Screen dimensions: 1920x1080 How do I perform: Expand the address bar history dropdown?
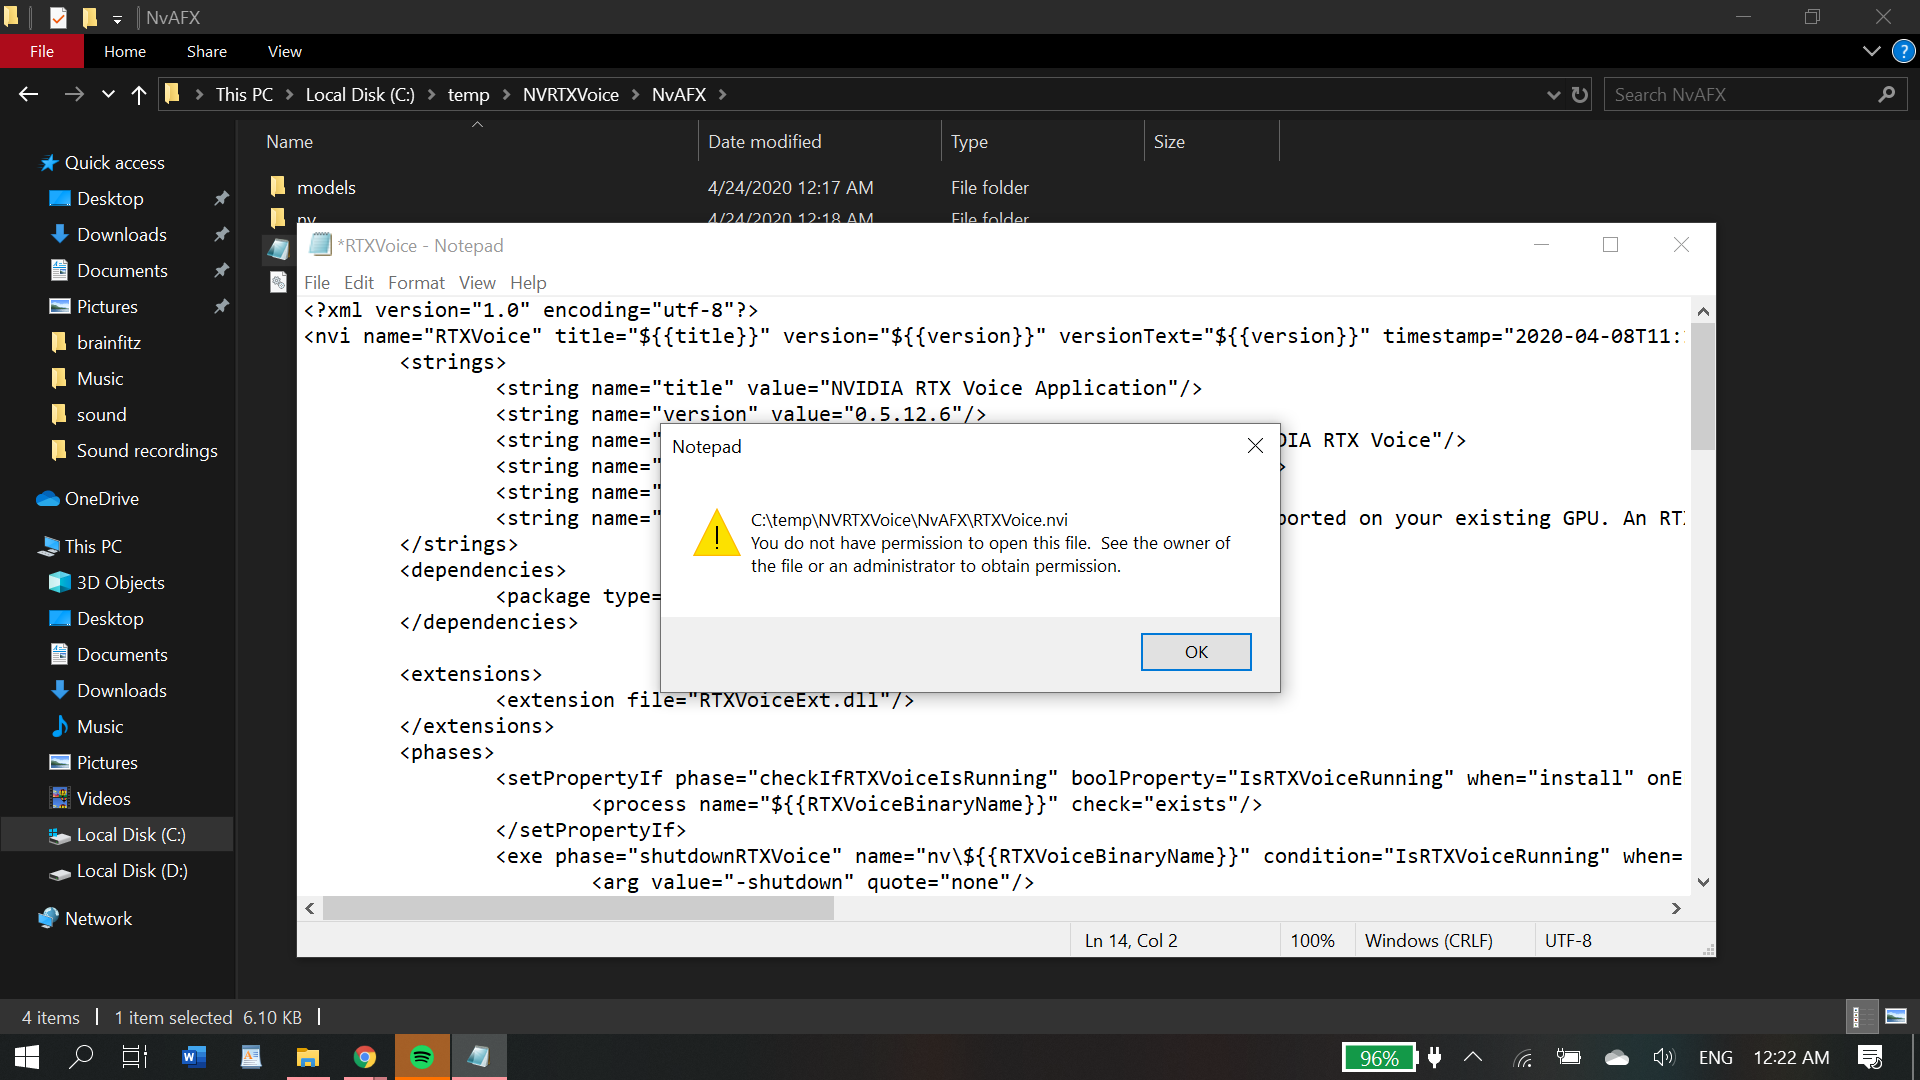pyautogui.click(x=1553, y=94)
